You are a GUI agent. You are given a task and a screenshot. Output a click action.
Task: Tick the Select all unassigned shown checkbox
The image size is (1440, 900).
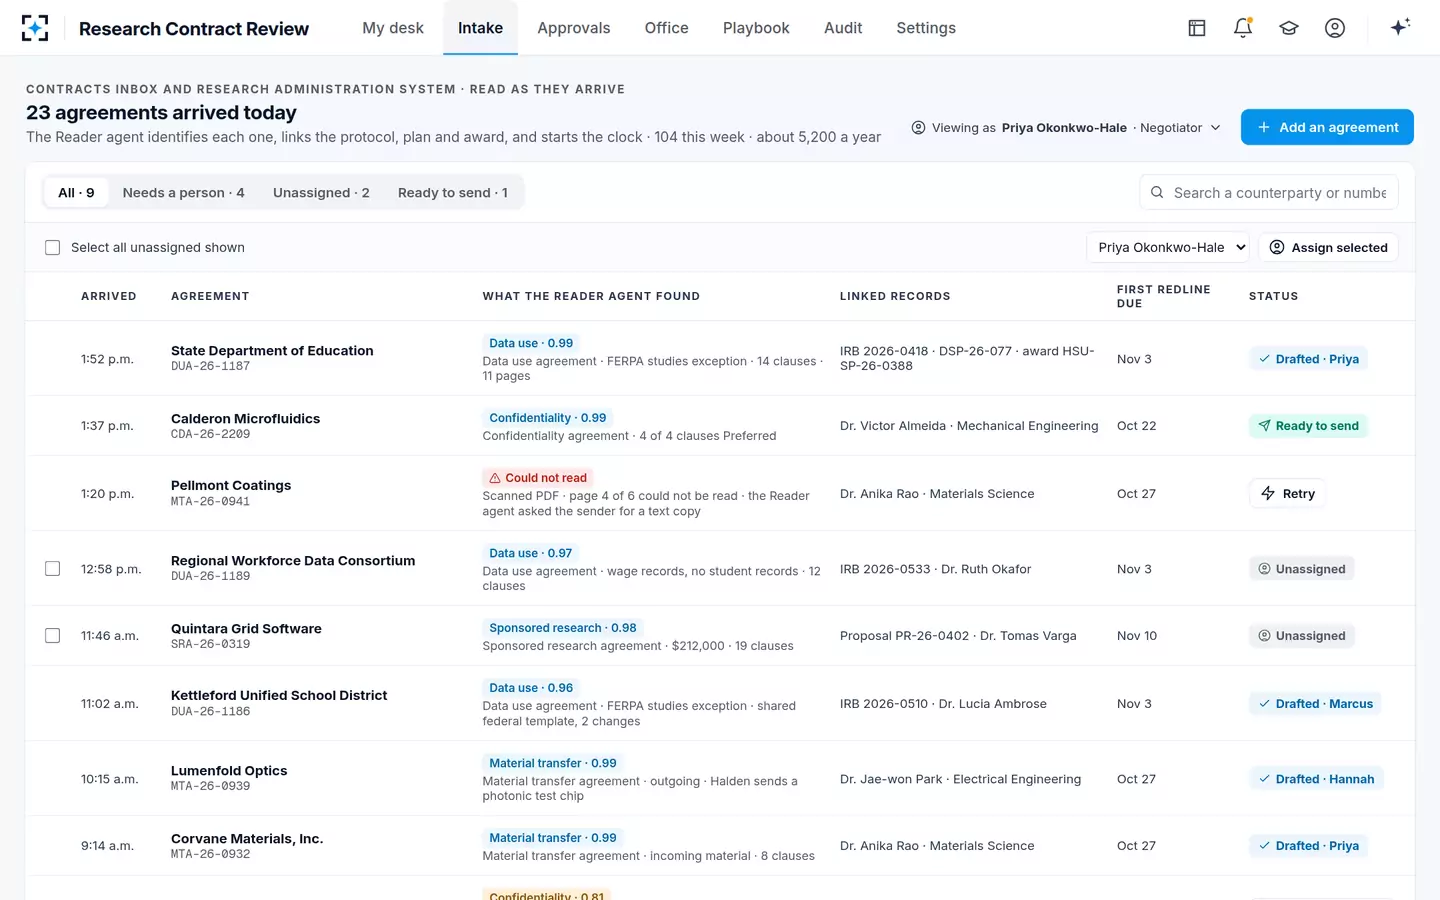point(53,248)
